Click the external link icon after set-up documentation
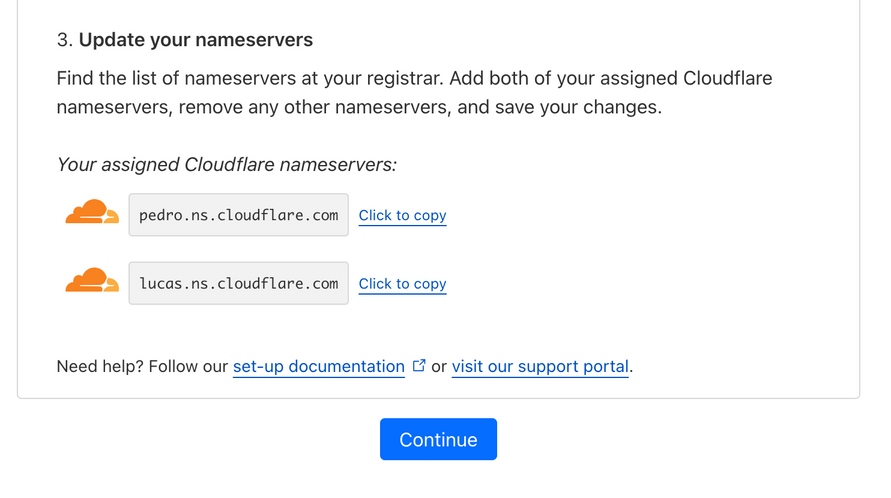 click(x=418, y=366)
